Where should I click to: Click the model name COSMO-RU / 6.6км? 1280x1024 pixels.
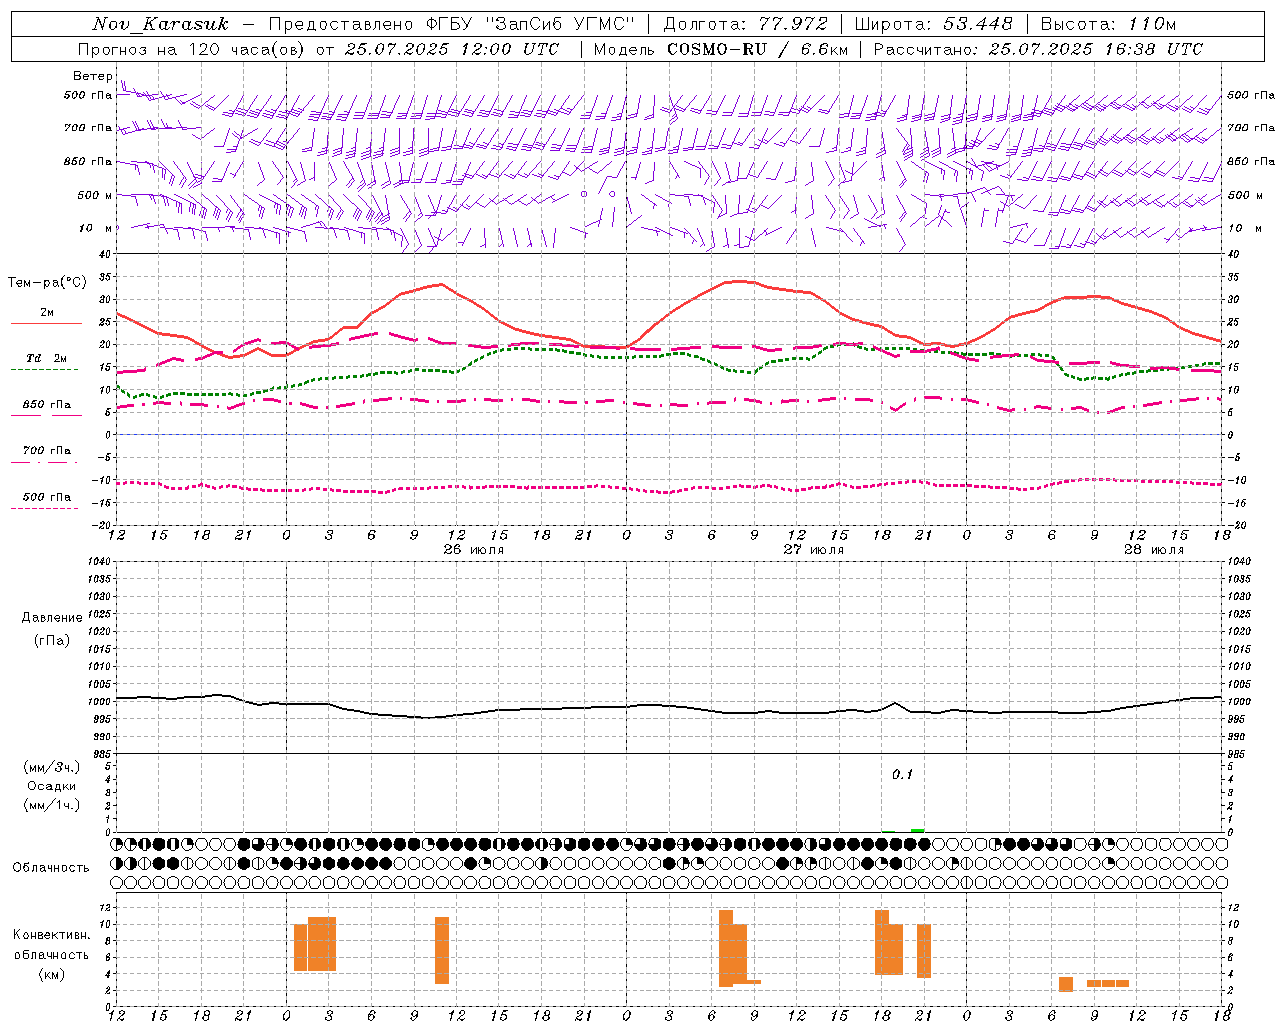758,49
